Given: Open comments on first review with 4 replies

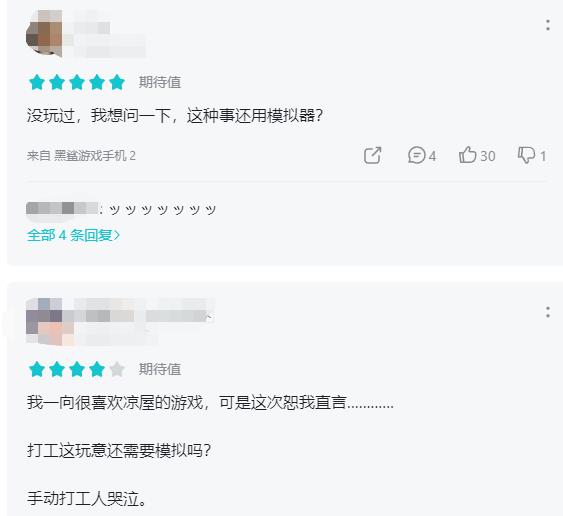Looking at the screenshot, I should (x=422, y=155).
